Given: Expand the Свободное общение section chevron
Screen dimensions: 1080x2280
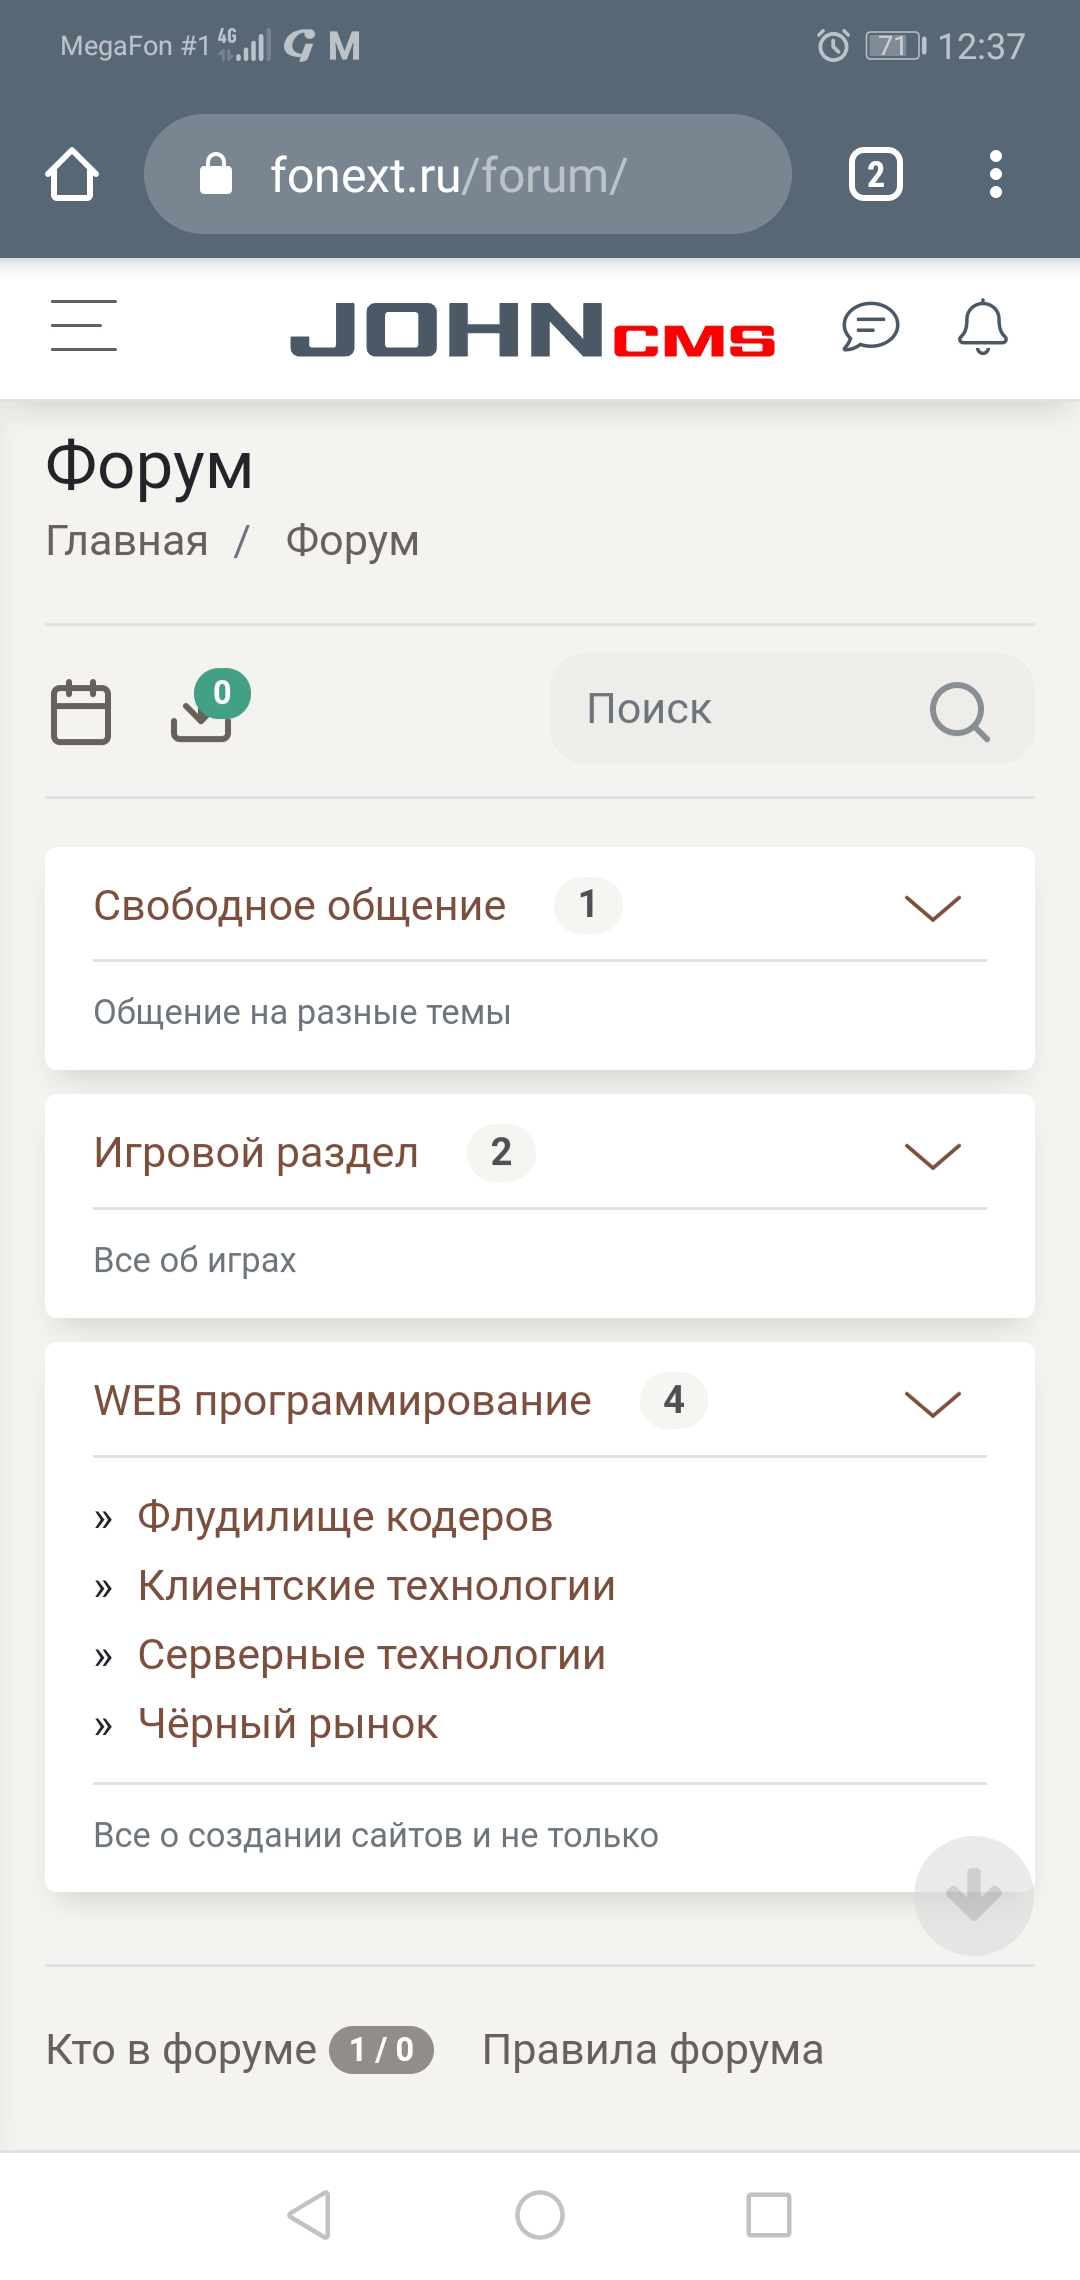Looking at the screenshot, I should [x=932, y=907].
